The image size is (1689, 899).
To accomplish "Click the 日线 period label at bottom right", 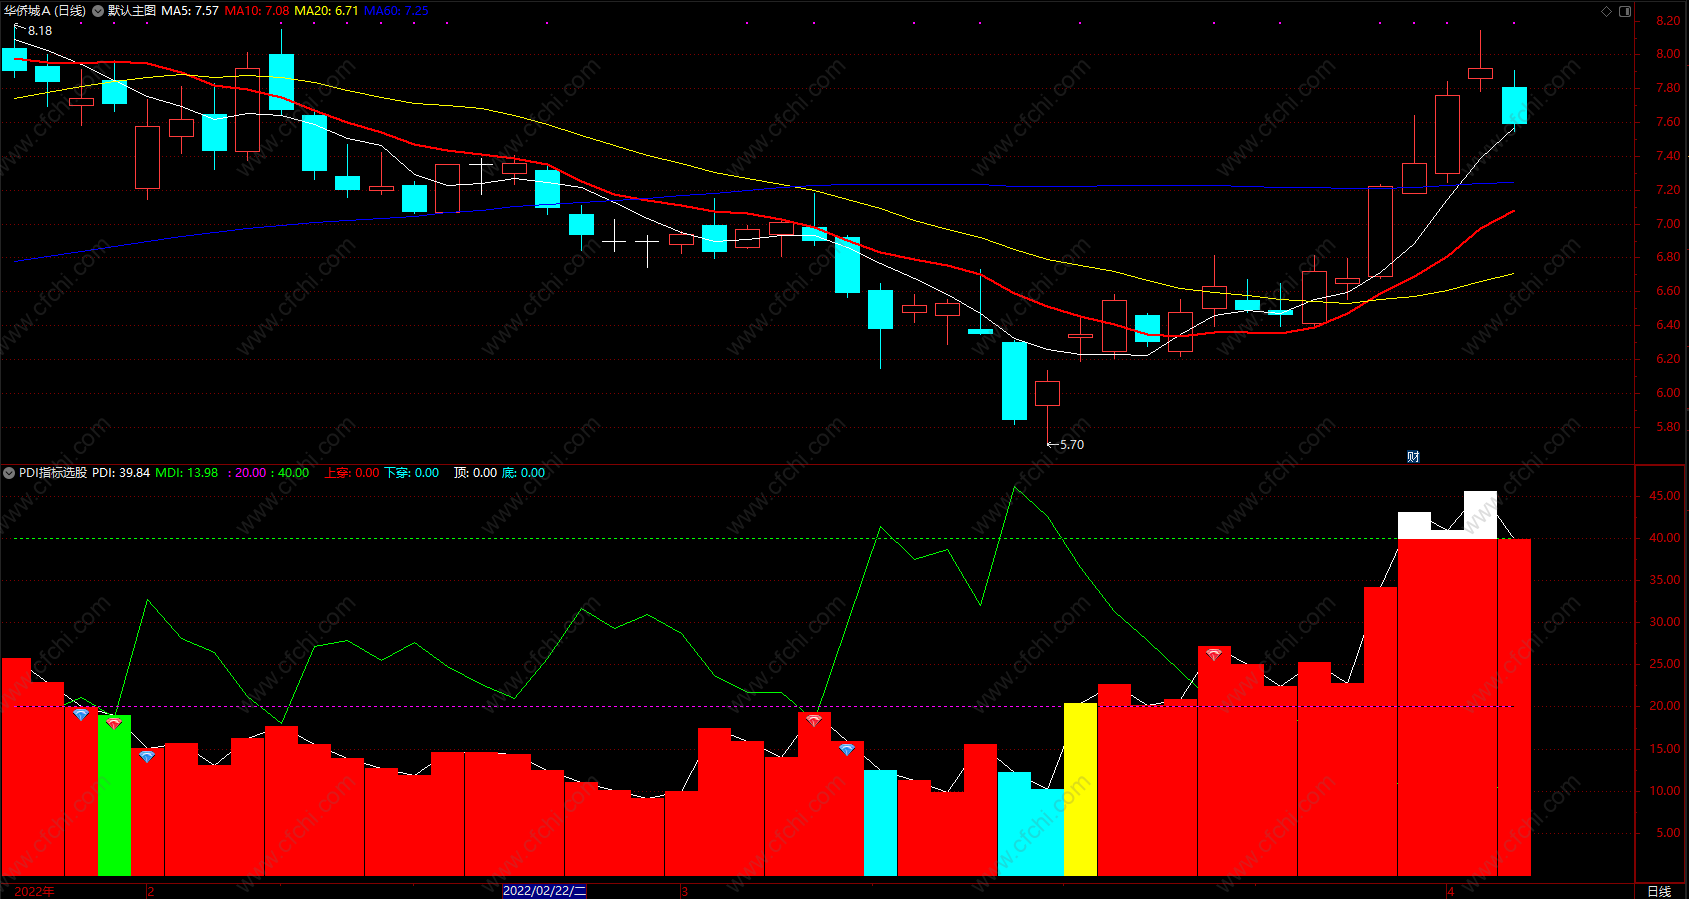I will pyautogui.click(x=1659, y=891).
